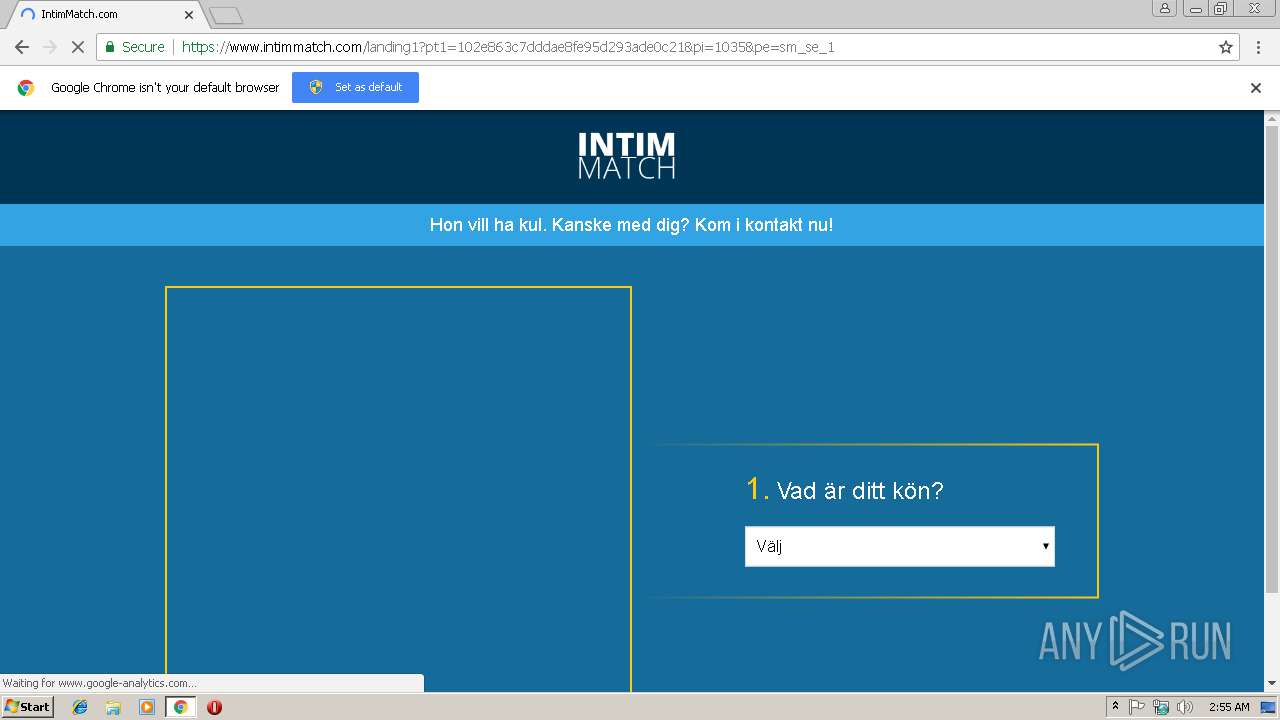Click the page scrollbar up arrow
The height and width of the screenshot is (720, 1280).
[1272, 117]
